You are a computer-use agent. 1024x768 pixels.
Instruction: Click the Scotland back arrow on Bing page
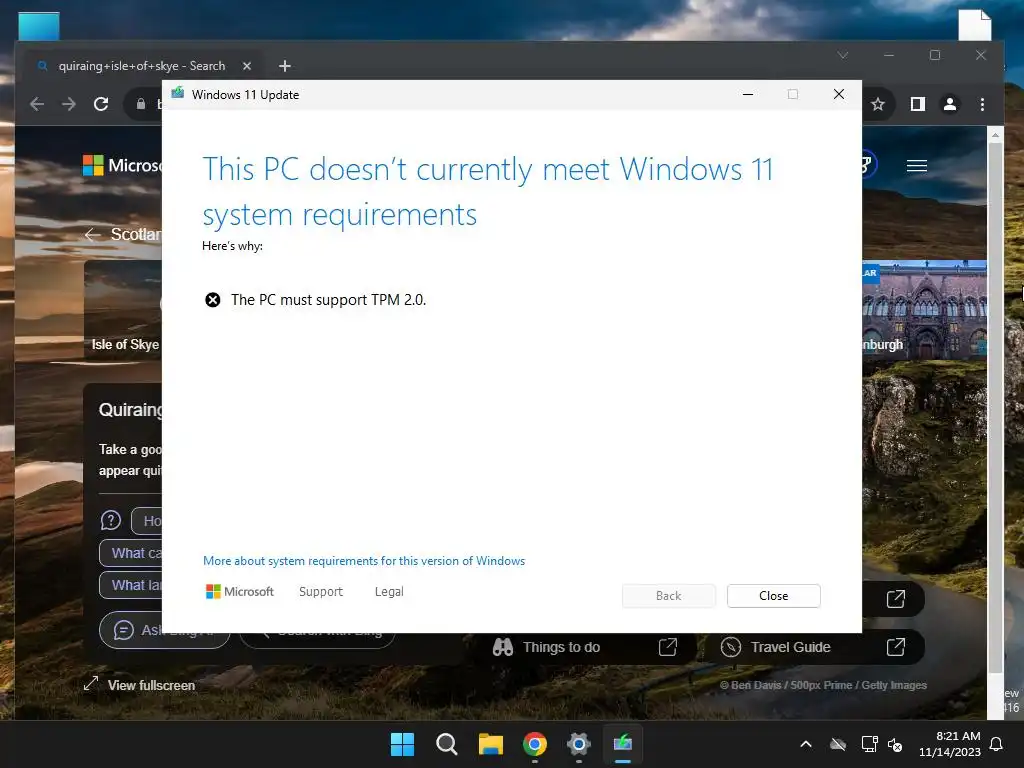[93, 234]
